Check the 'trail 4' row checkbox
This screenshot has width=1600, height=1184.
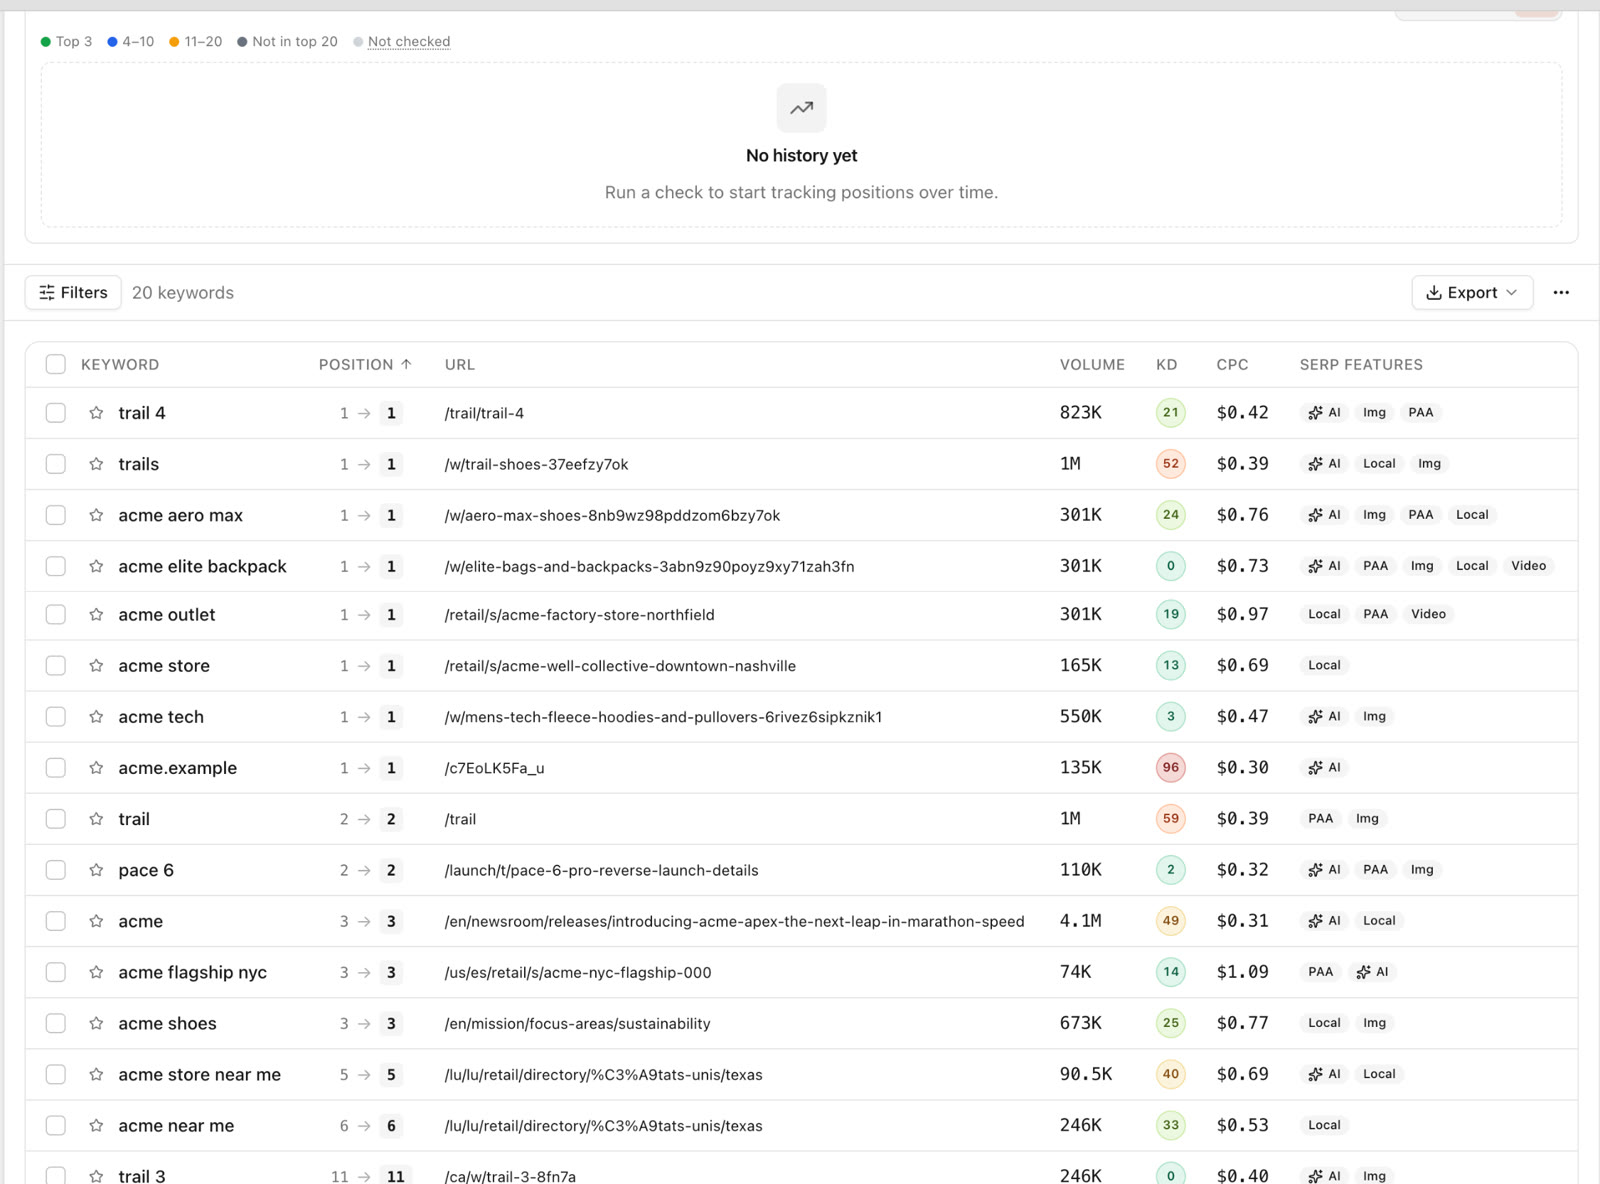coord(56,413)
